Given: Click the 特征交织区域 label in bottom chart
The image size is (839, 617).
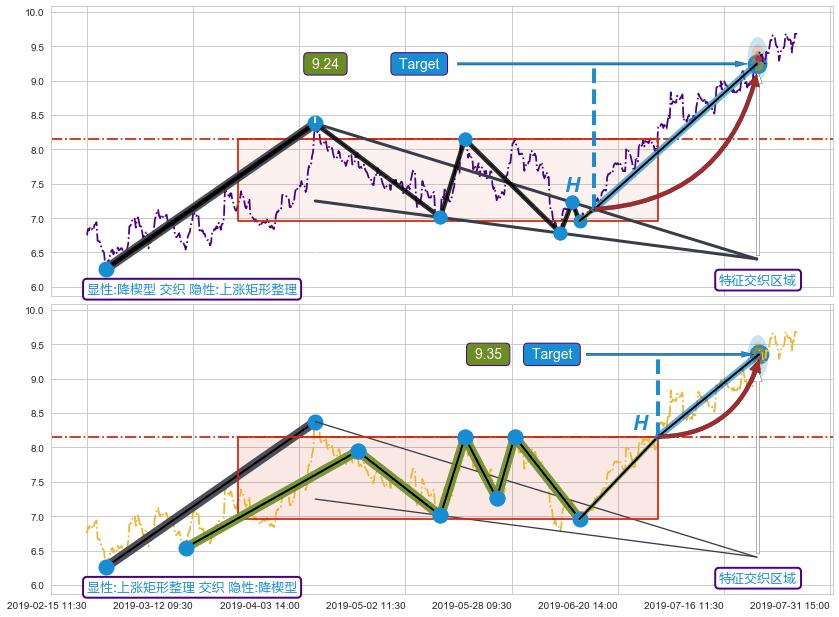Looking at the screenshot, I should (758, 578).
